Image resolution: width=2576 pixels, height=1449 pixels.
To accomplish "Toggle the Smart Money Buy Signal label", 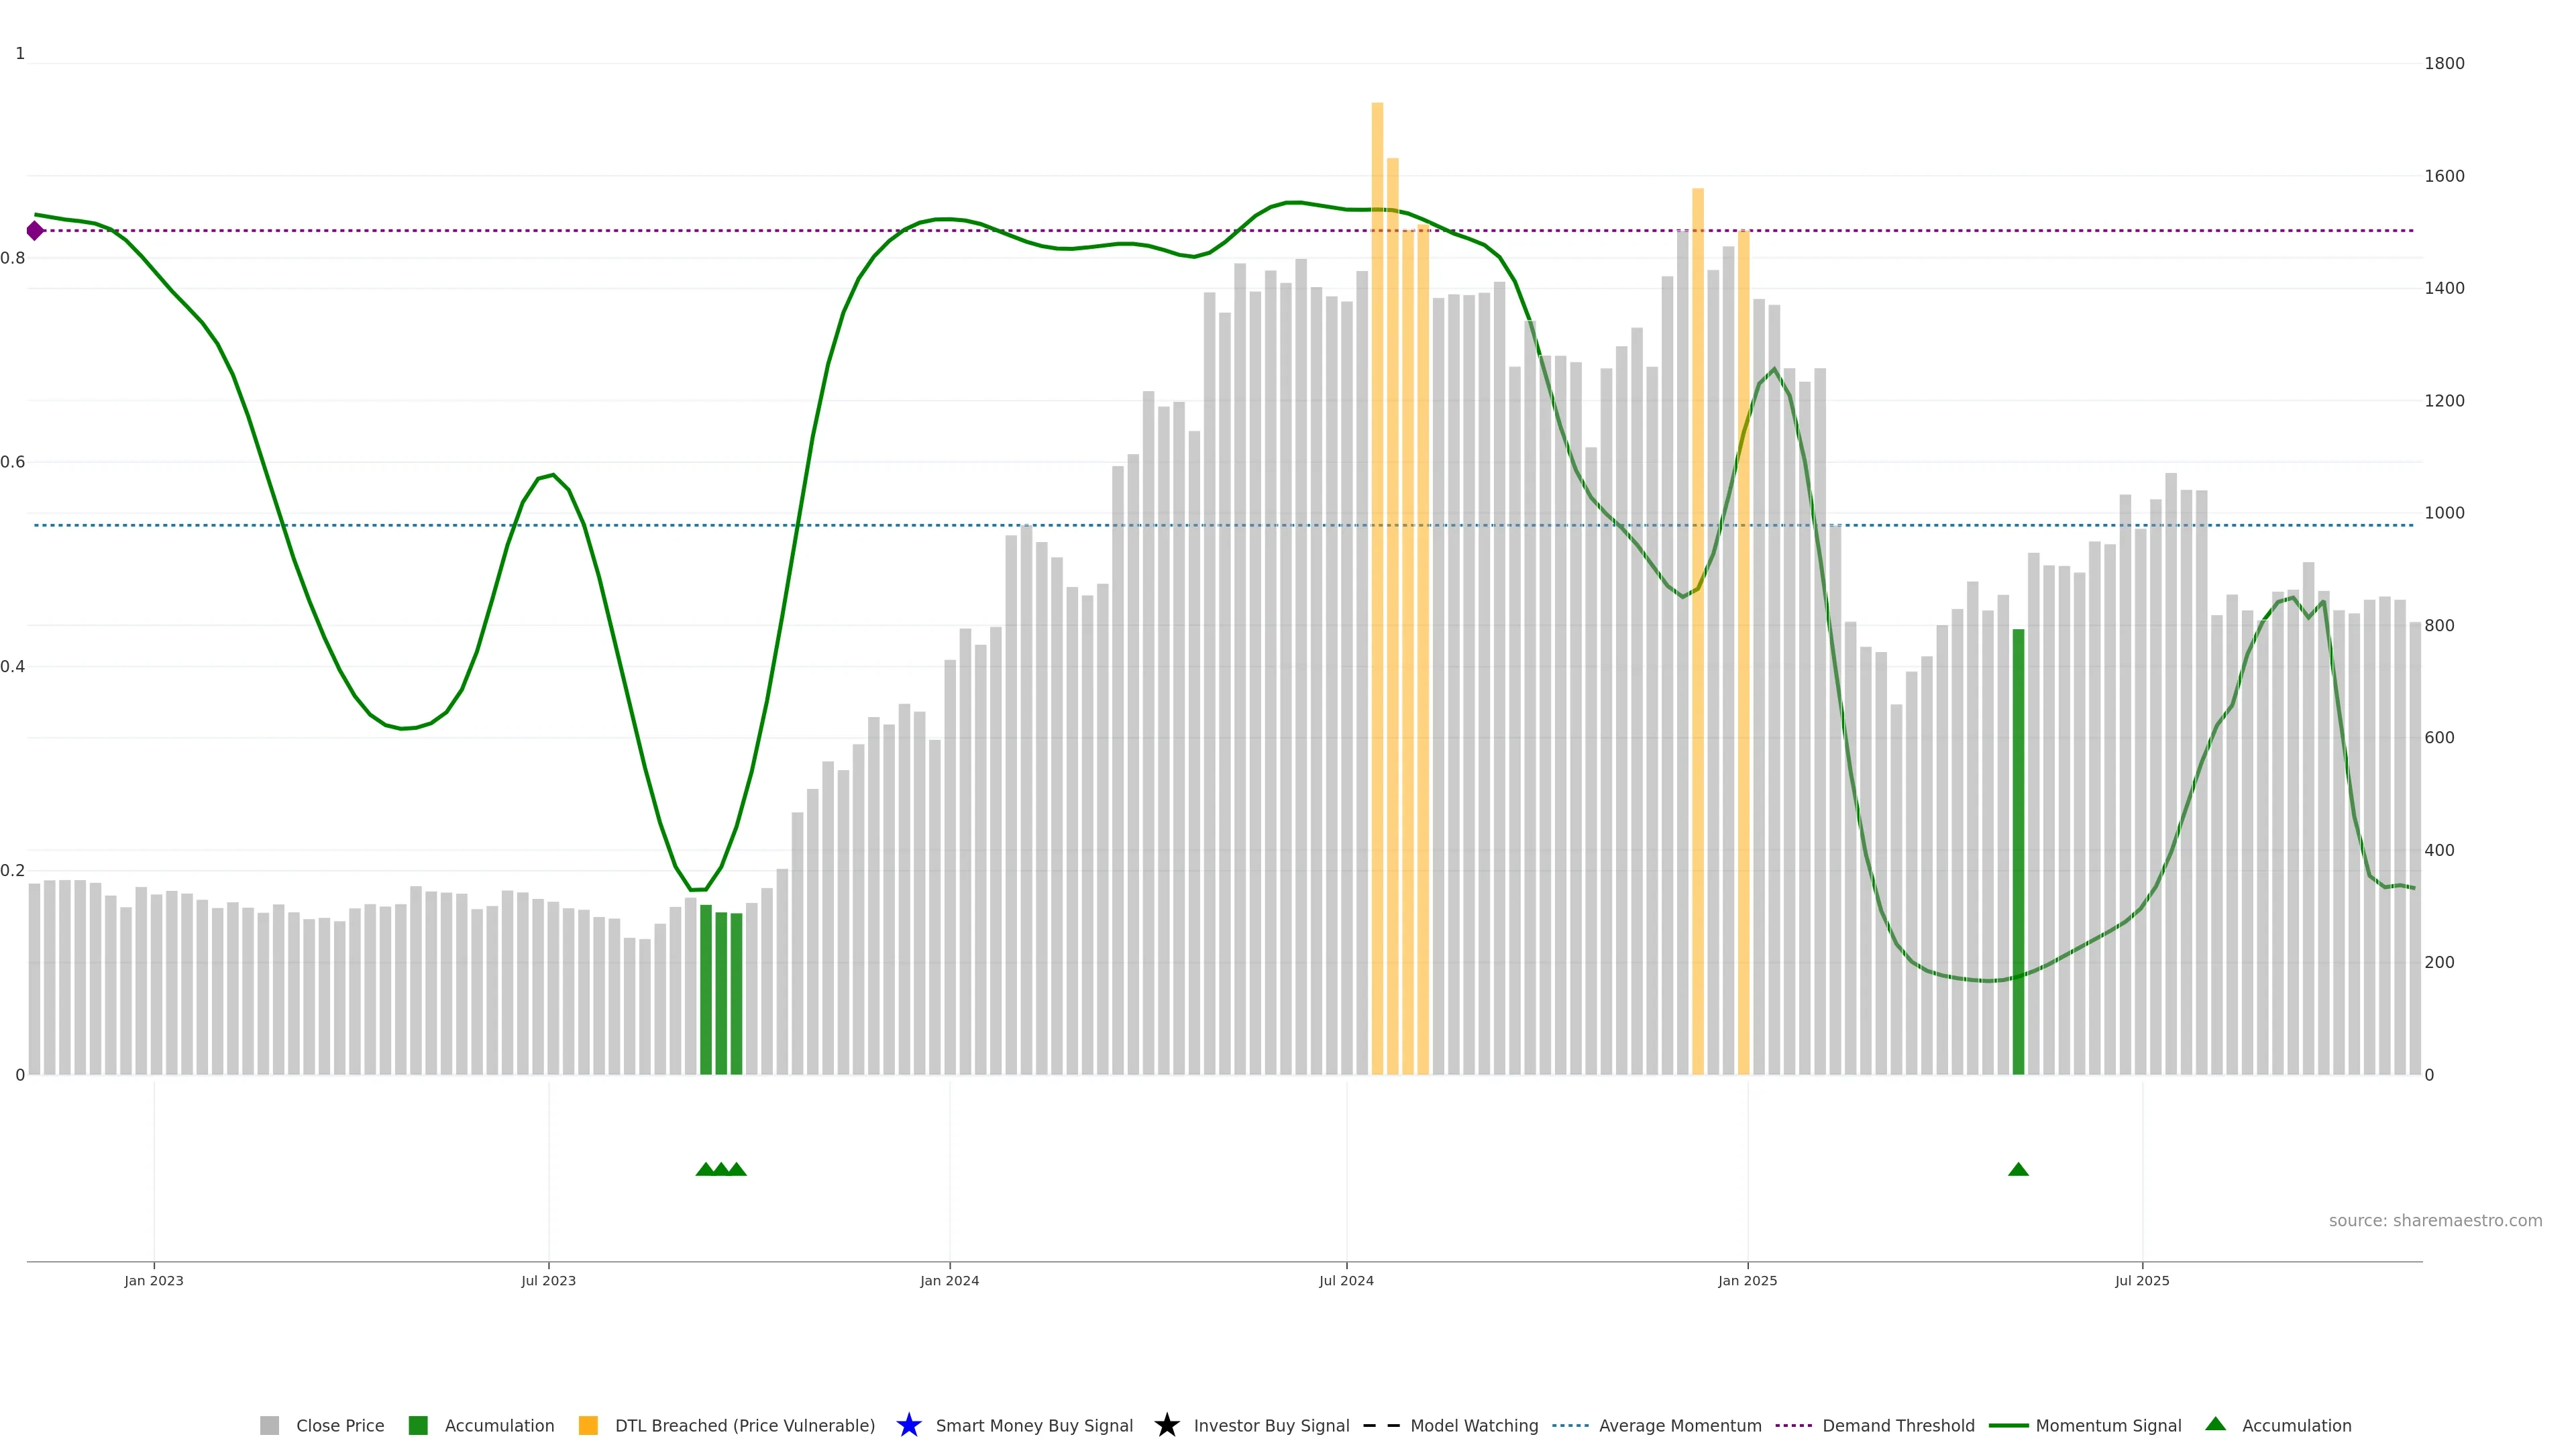I will click(x=1034, y=1425).
